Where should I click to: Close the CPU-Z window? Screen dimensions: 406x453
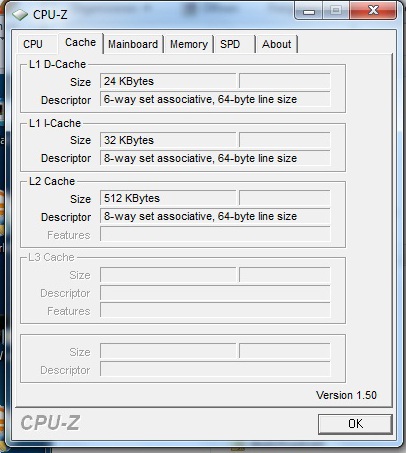[x=373, y=11]
